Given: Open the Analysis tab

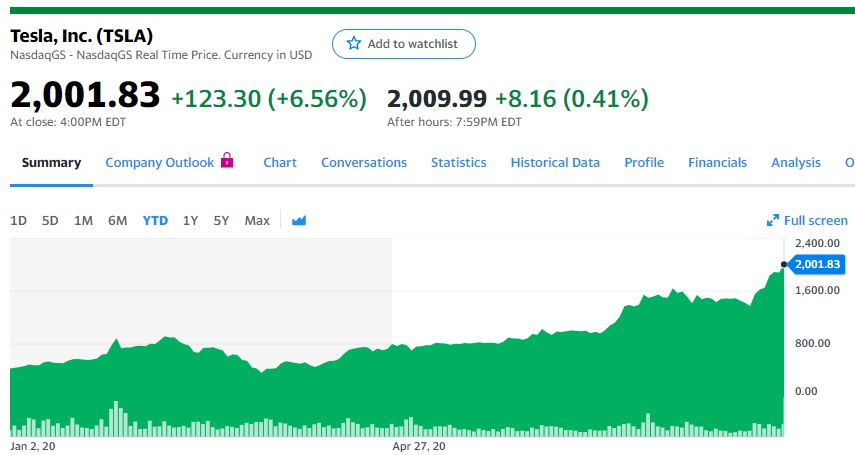Looking at the screenshot, I should click(796, 163).
